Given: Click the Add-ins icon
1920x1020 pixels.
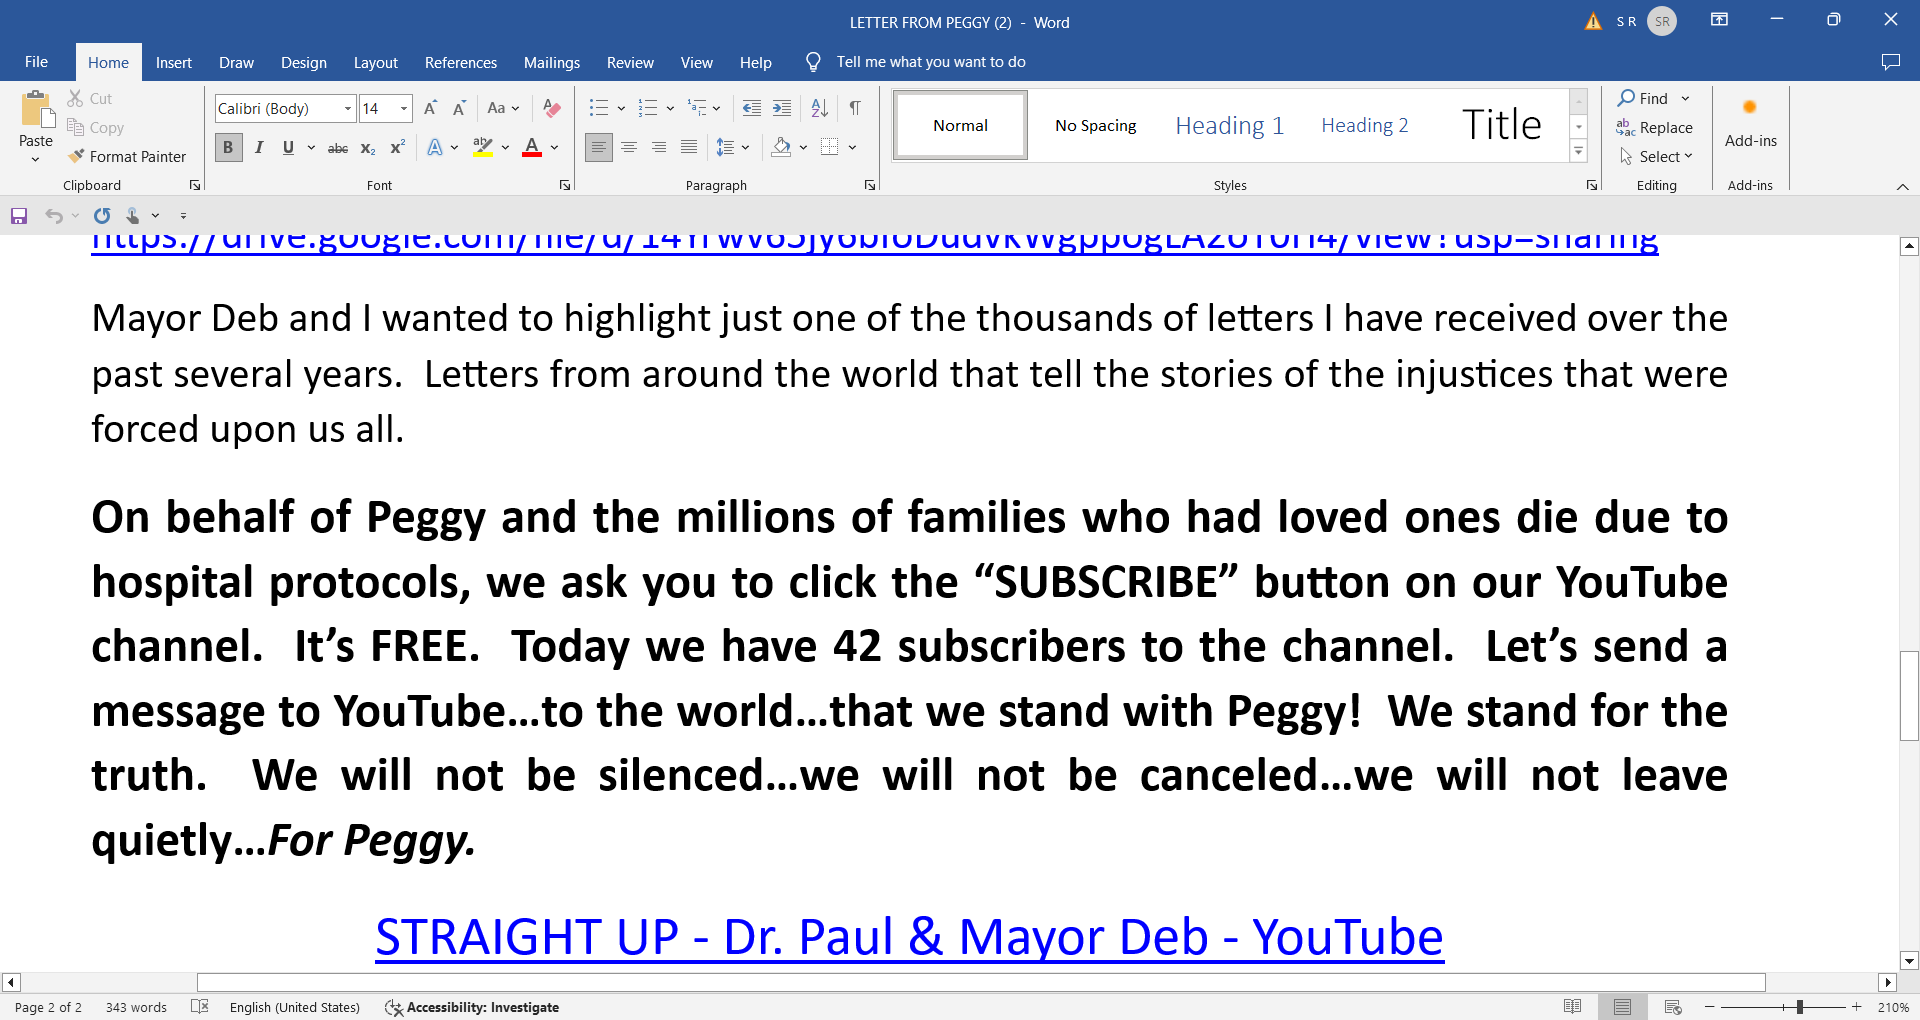Looking at the screenshot, I should pos(1750,107).
